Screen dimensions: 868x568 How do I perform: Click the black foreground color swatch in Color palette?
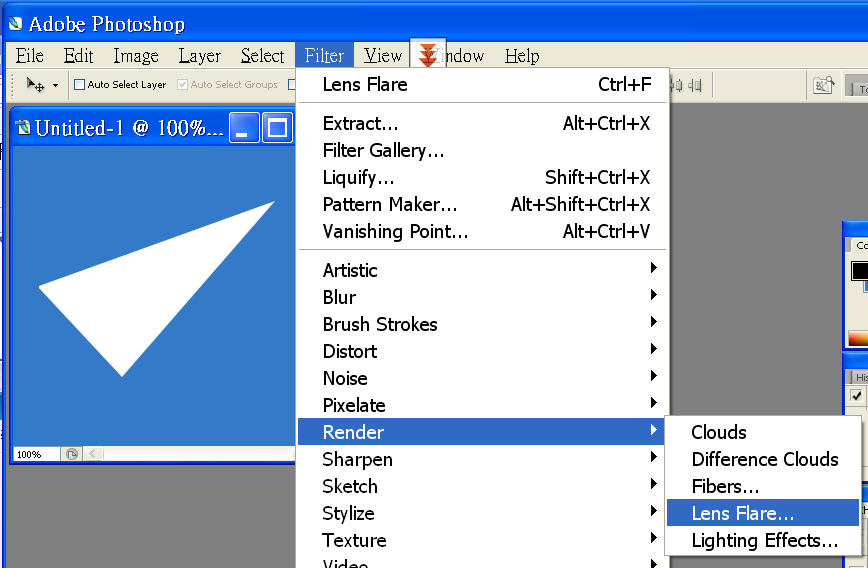point(860,271)
